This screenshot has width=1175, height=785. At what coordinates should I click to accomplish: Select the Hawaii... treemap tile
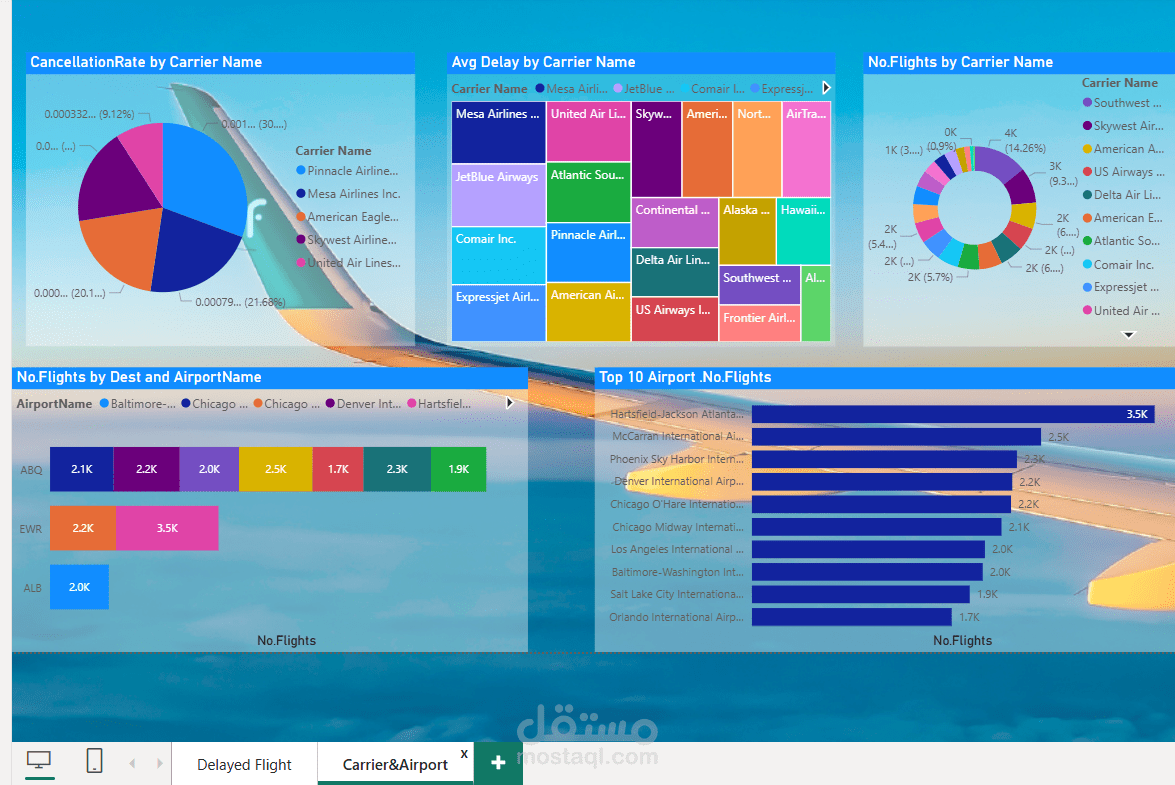pos(803,231)
